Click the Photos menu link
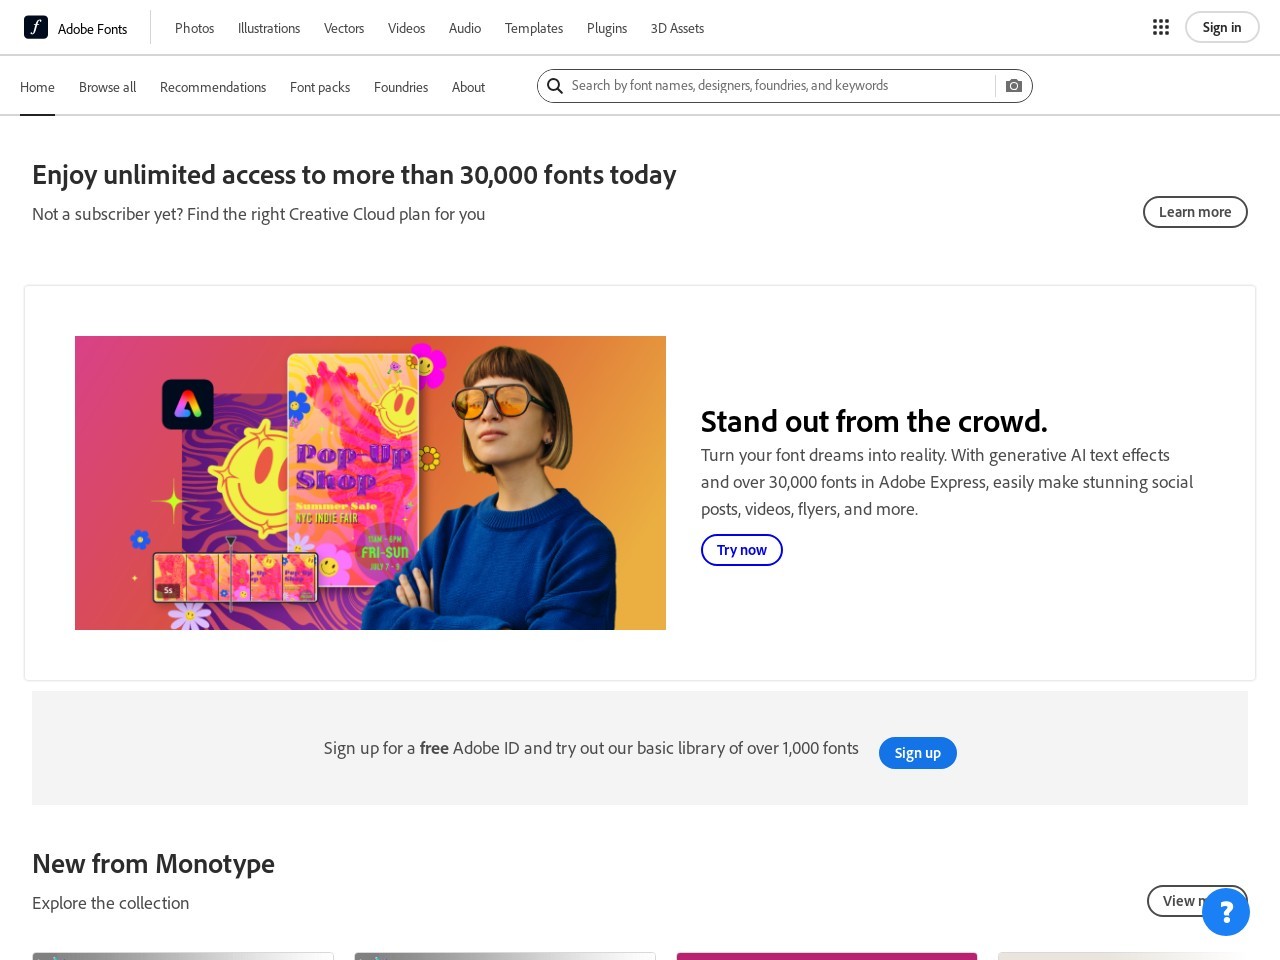Image resolution: width=1280 pixels, height=960 pixels. click(194, 28)
